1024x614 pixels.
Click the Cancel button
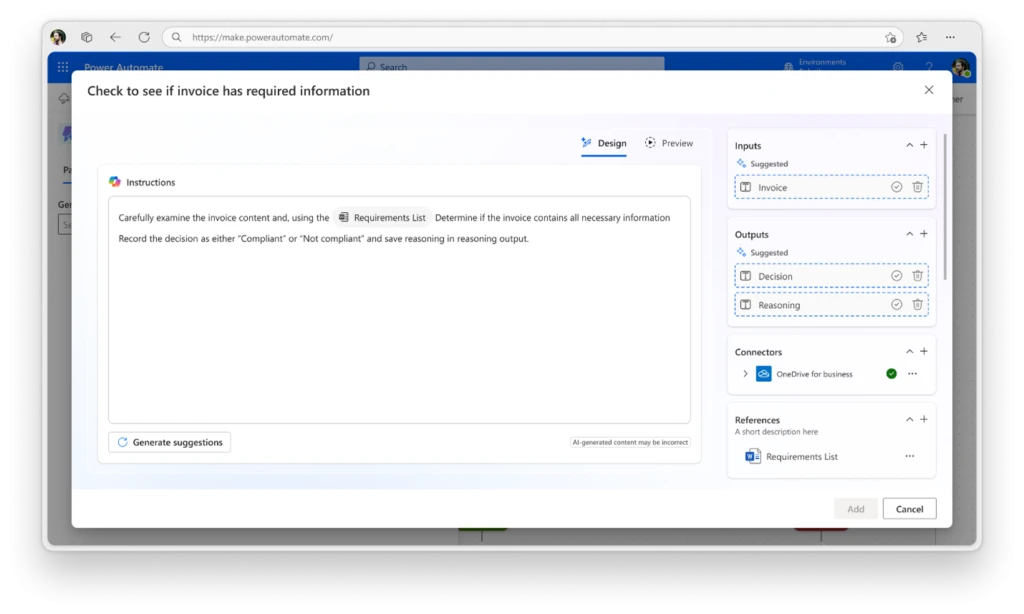click(908, 508)
